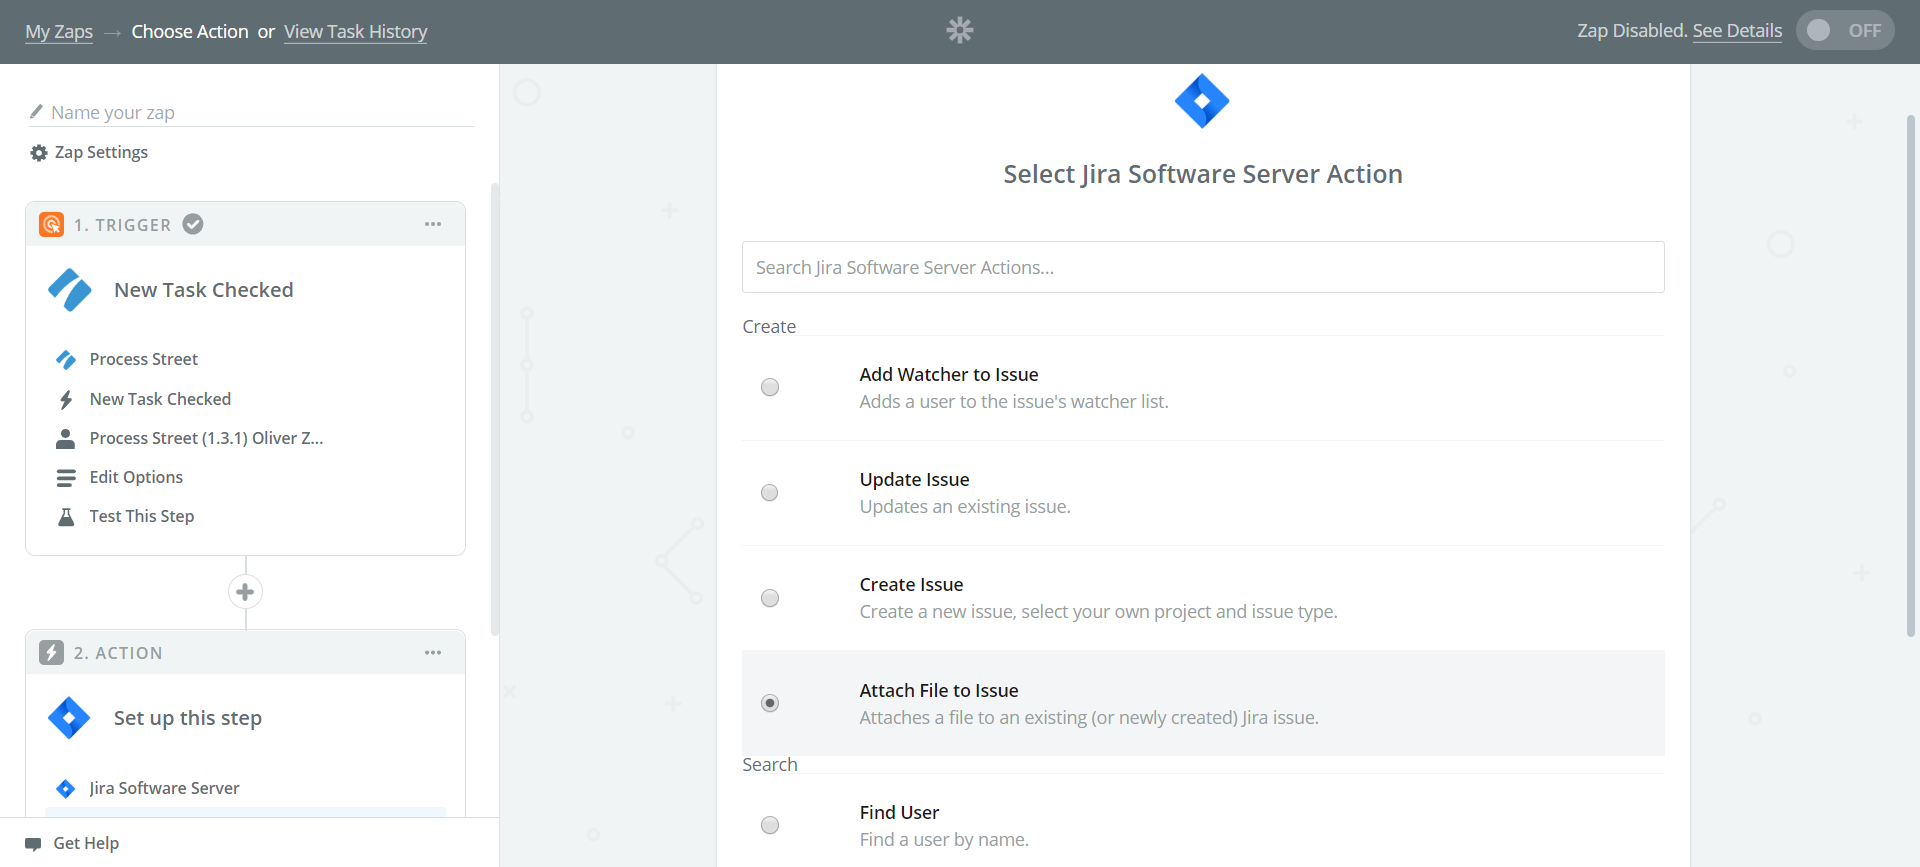
Task: Click the New Task Checked heading
Action: (204, 290)
